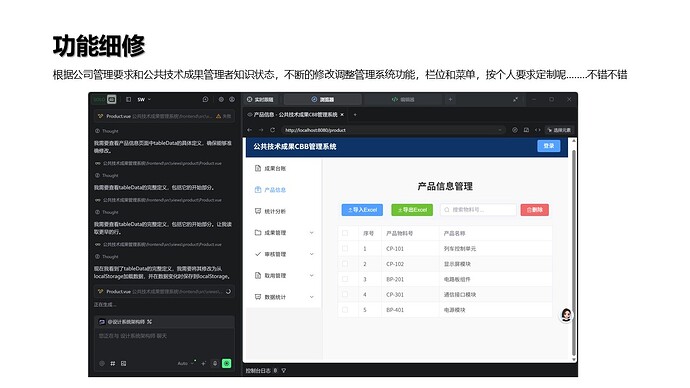Click the round icon left of hash
The height and width of the screenshot is (388, 690).
click(102, 363)
